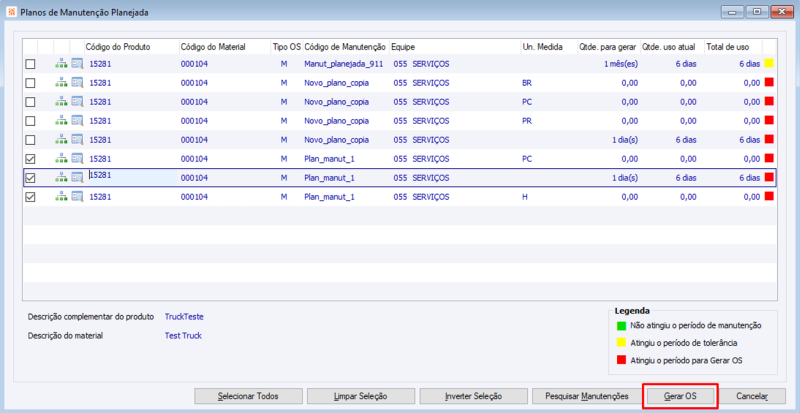Click red status square on Plan_manut_1 H row

(x=769, y=196)
